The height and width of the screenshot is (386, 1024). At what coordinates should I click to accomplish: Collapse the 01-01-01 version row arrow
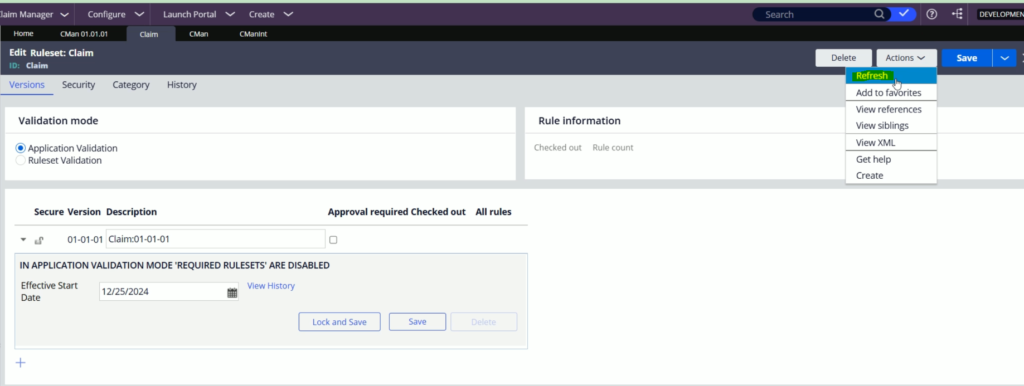(24, 240)
